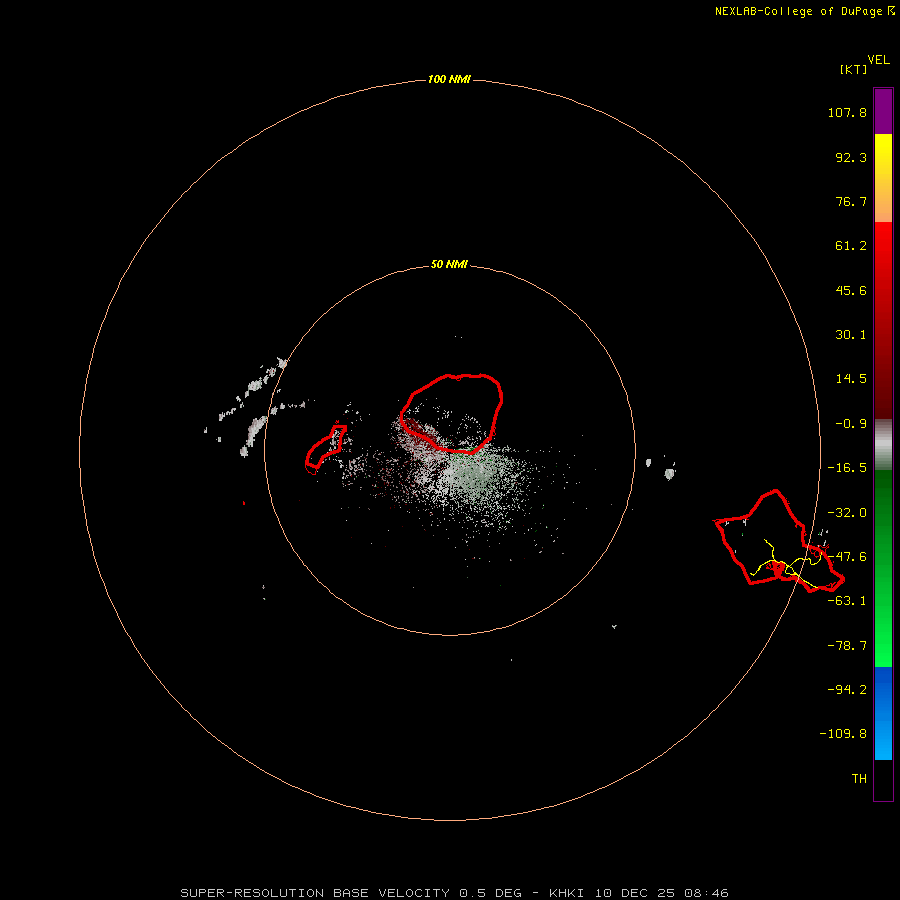Click the 100 NMI range ring label
900x900 pixels.
(449, 79)
